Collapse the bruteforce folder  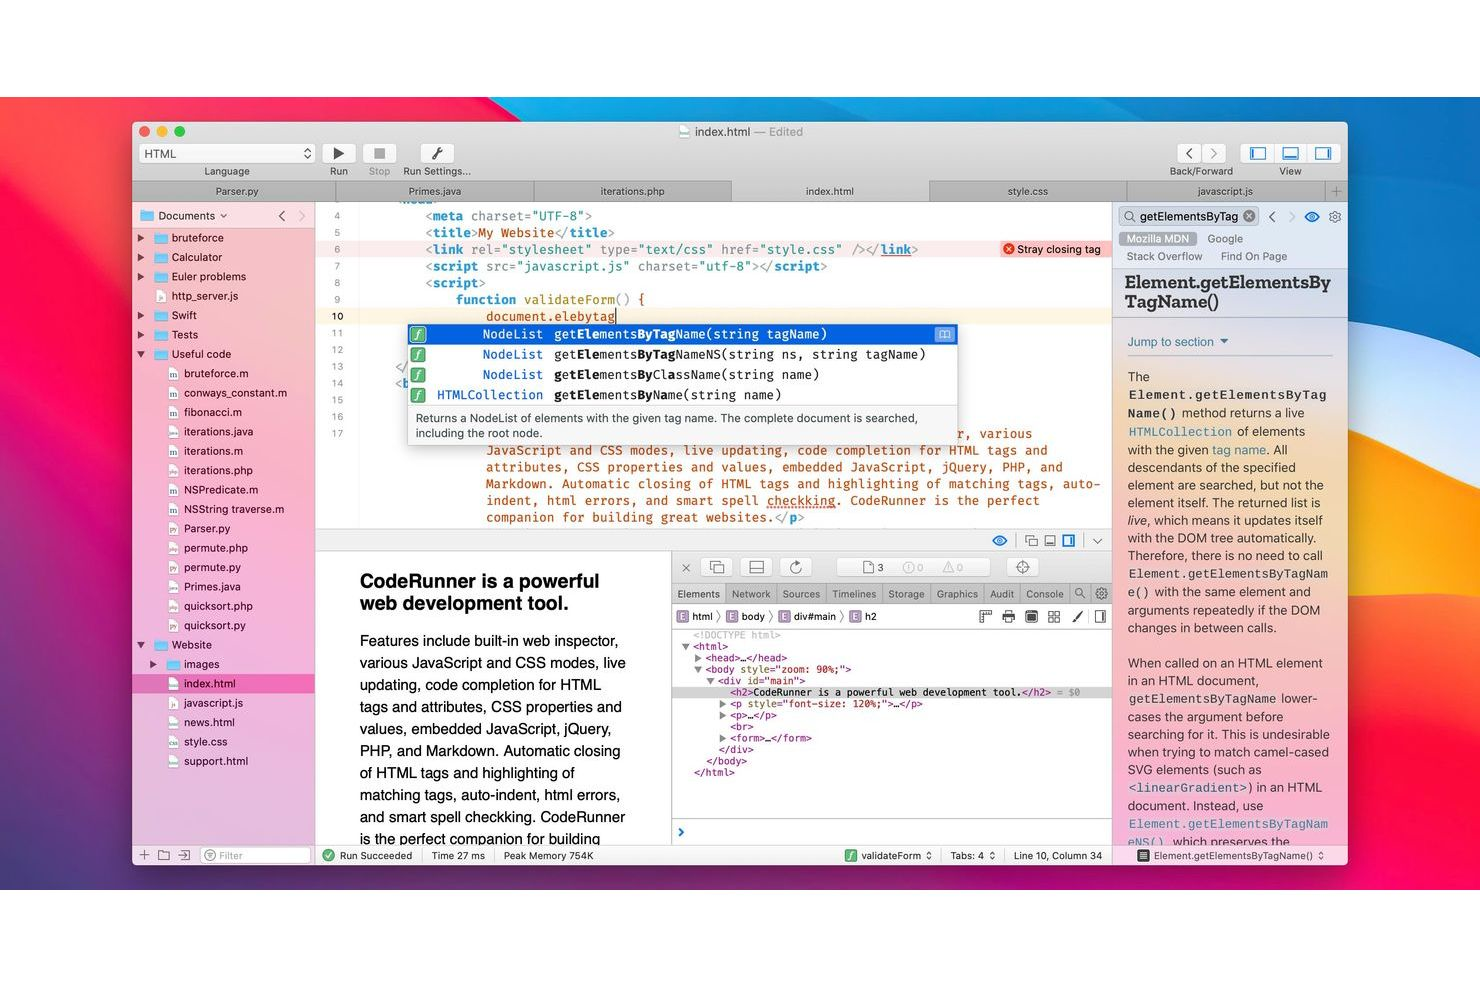[x=141, y=237]
